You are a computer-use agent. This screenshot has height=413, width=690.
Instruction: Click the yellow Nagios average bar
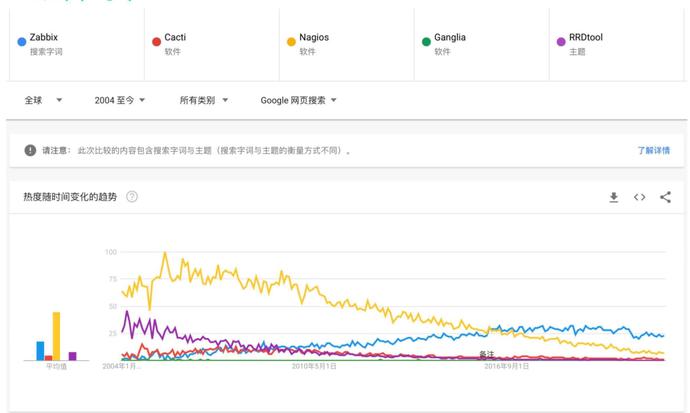[56, 336]
